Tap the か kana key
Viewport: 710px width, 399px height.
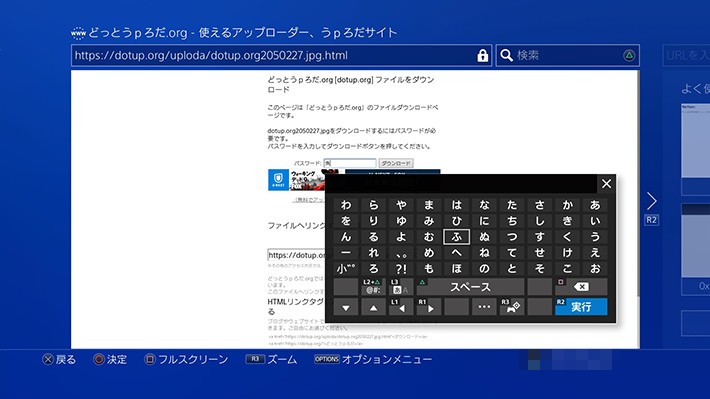pos(567,205)
